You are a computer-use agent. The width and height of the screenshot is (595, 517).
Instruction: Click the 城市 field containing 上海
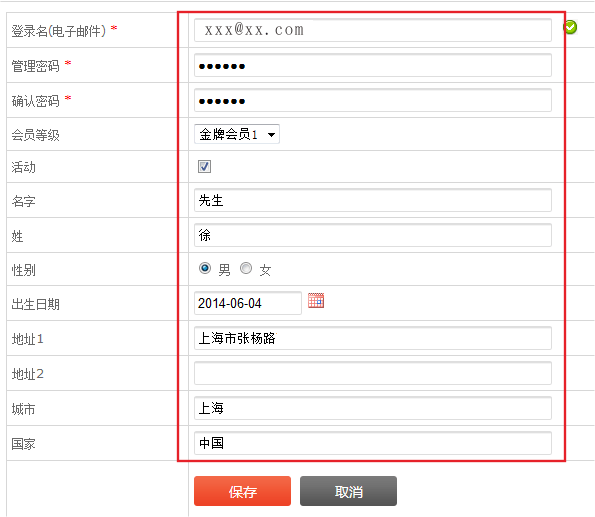coord(373,408)
